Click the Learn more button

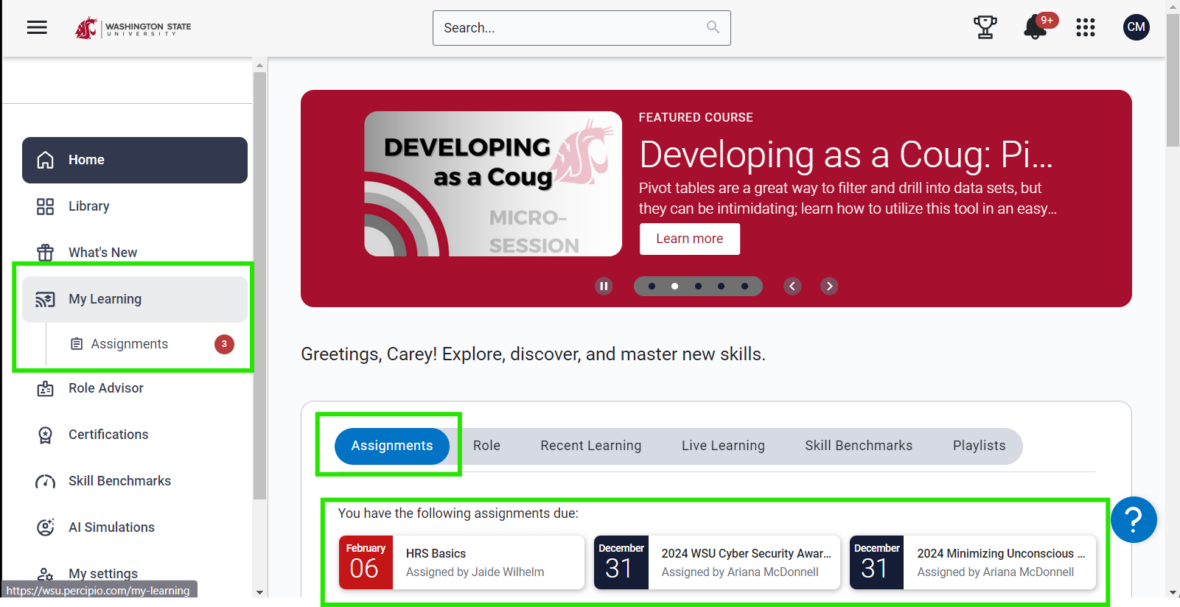tap(689, 239)
